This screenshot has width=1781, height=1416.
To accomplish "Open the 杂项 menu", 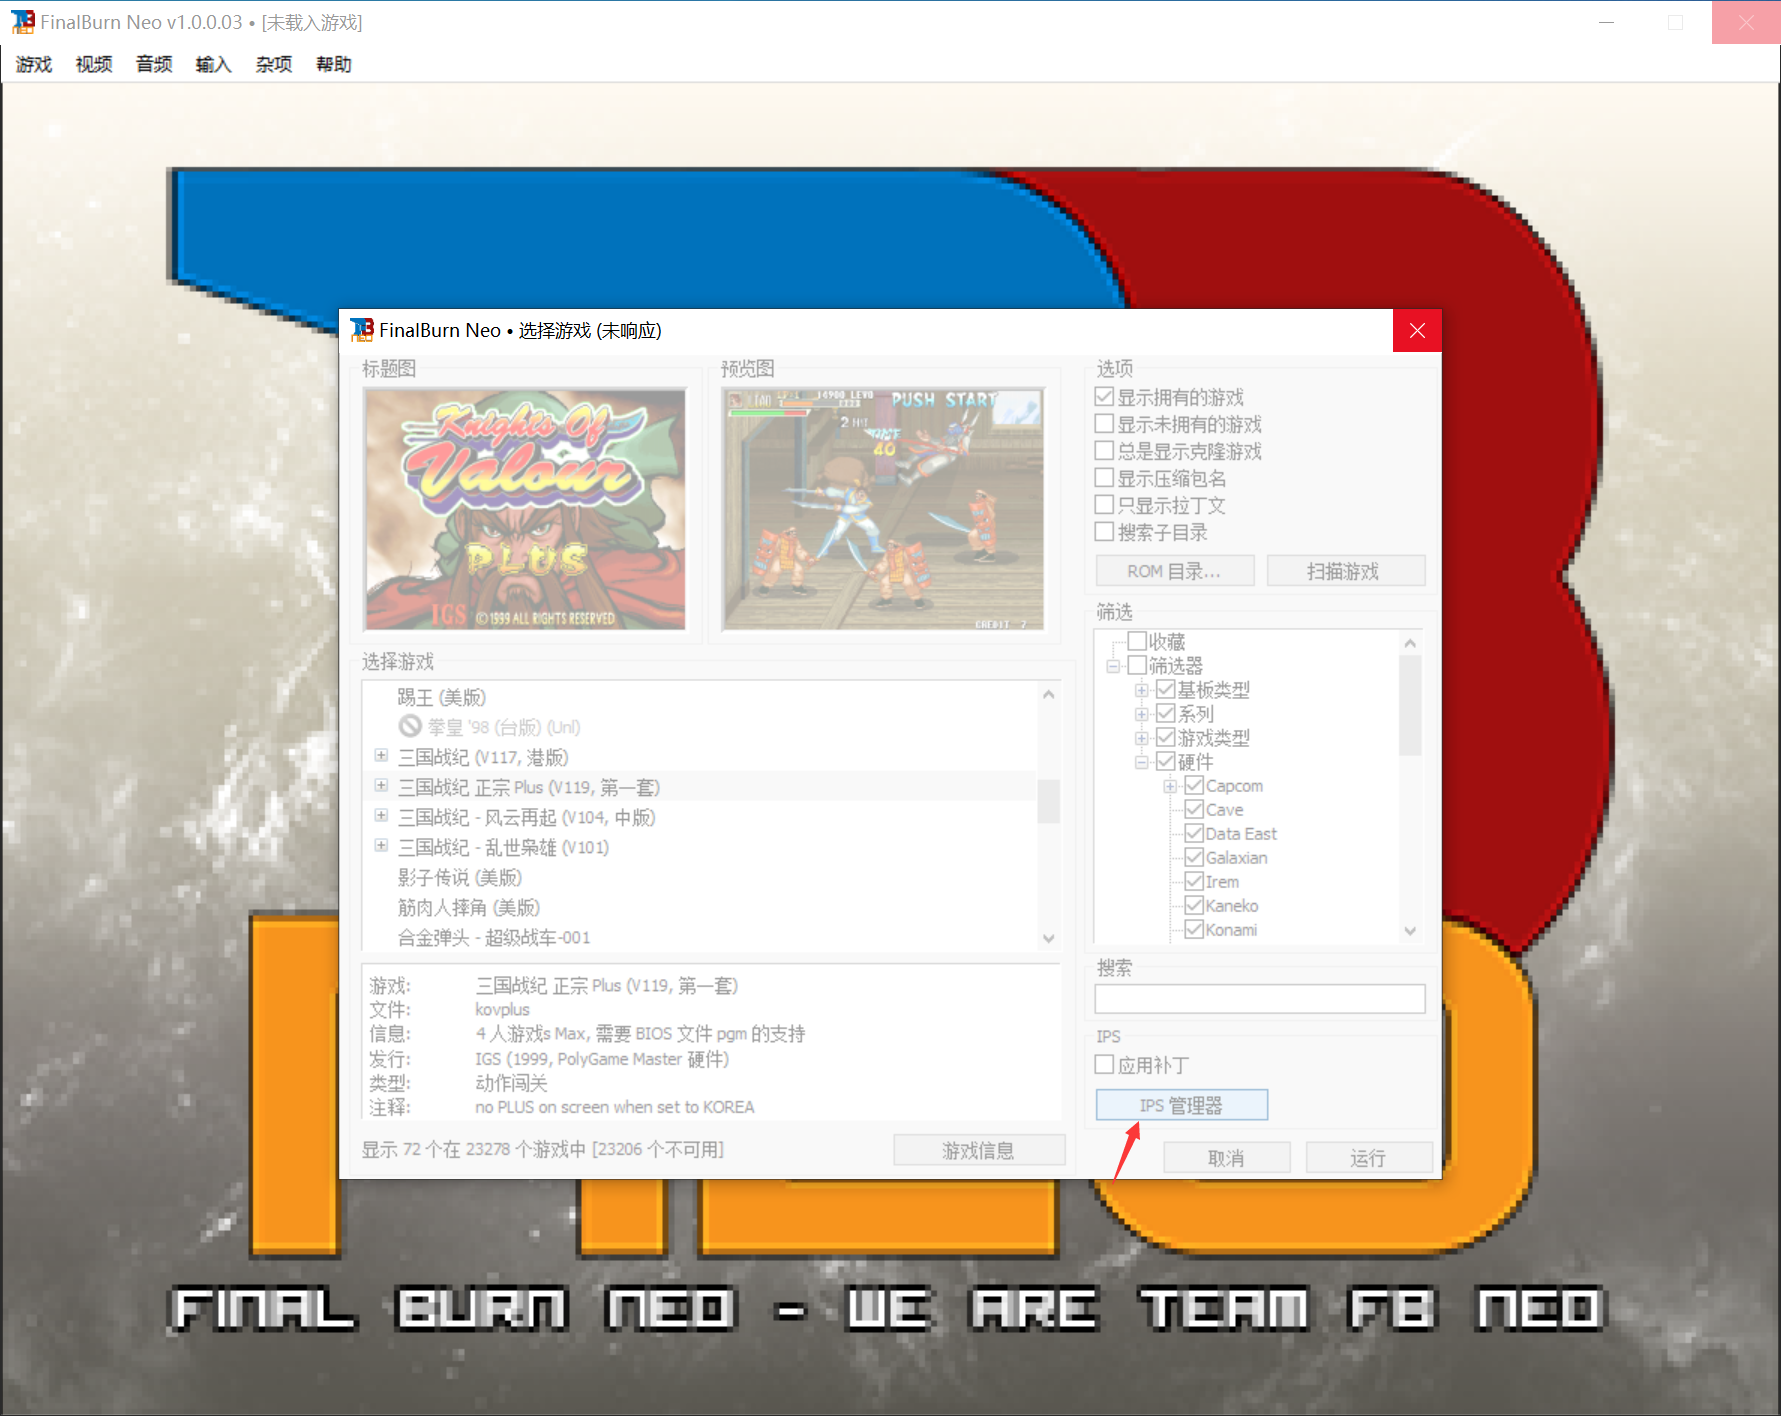I will tap(274, 64).
